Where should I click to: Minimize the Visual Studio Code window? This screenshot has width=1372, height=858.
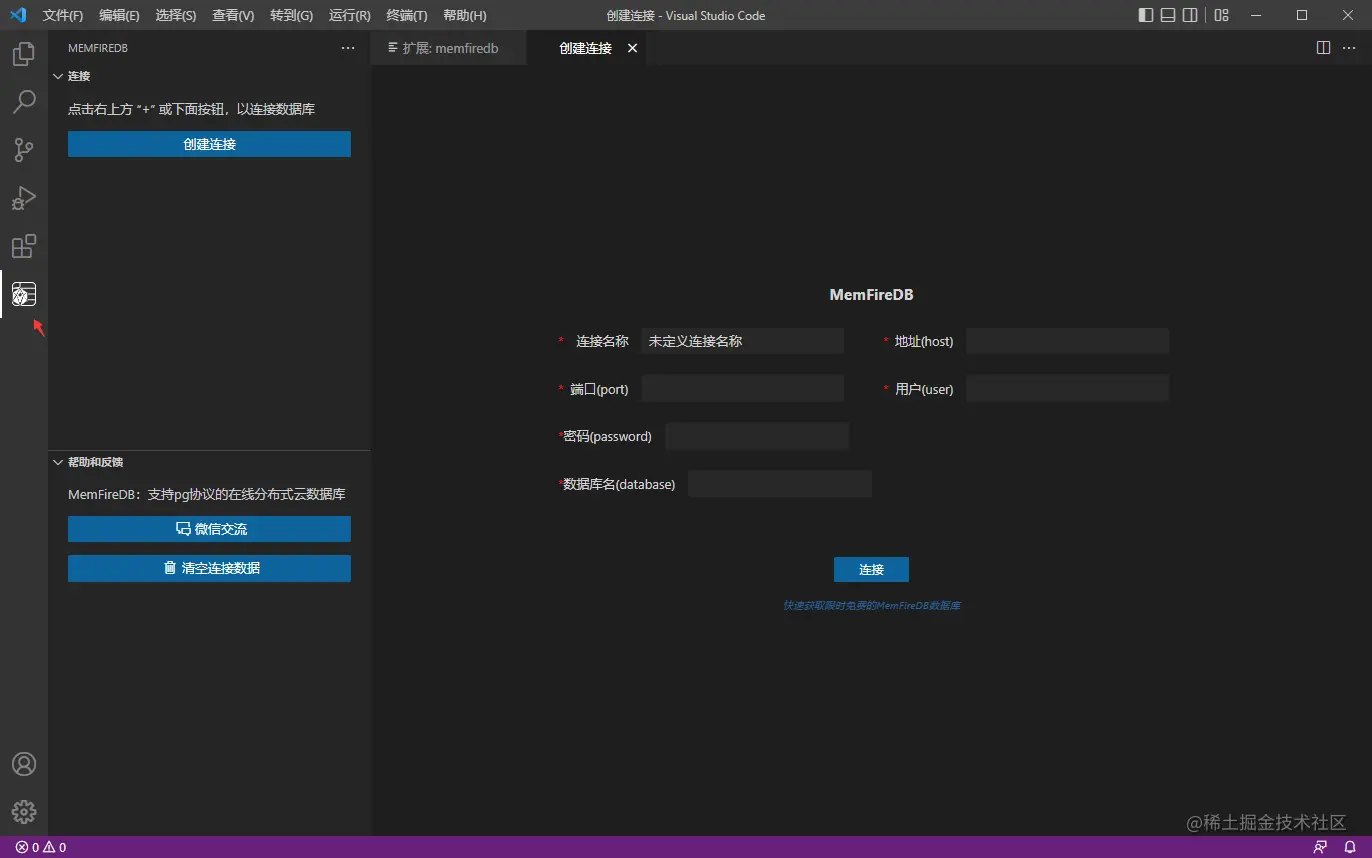click(x=1257, y=15)
